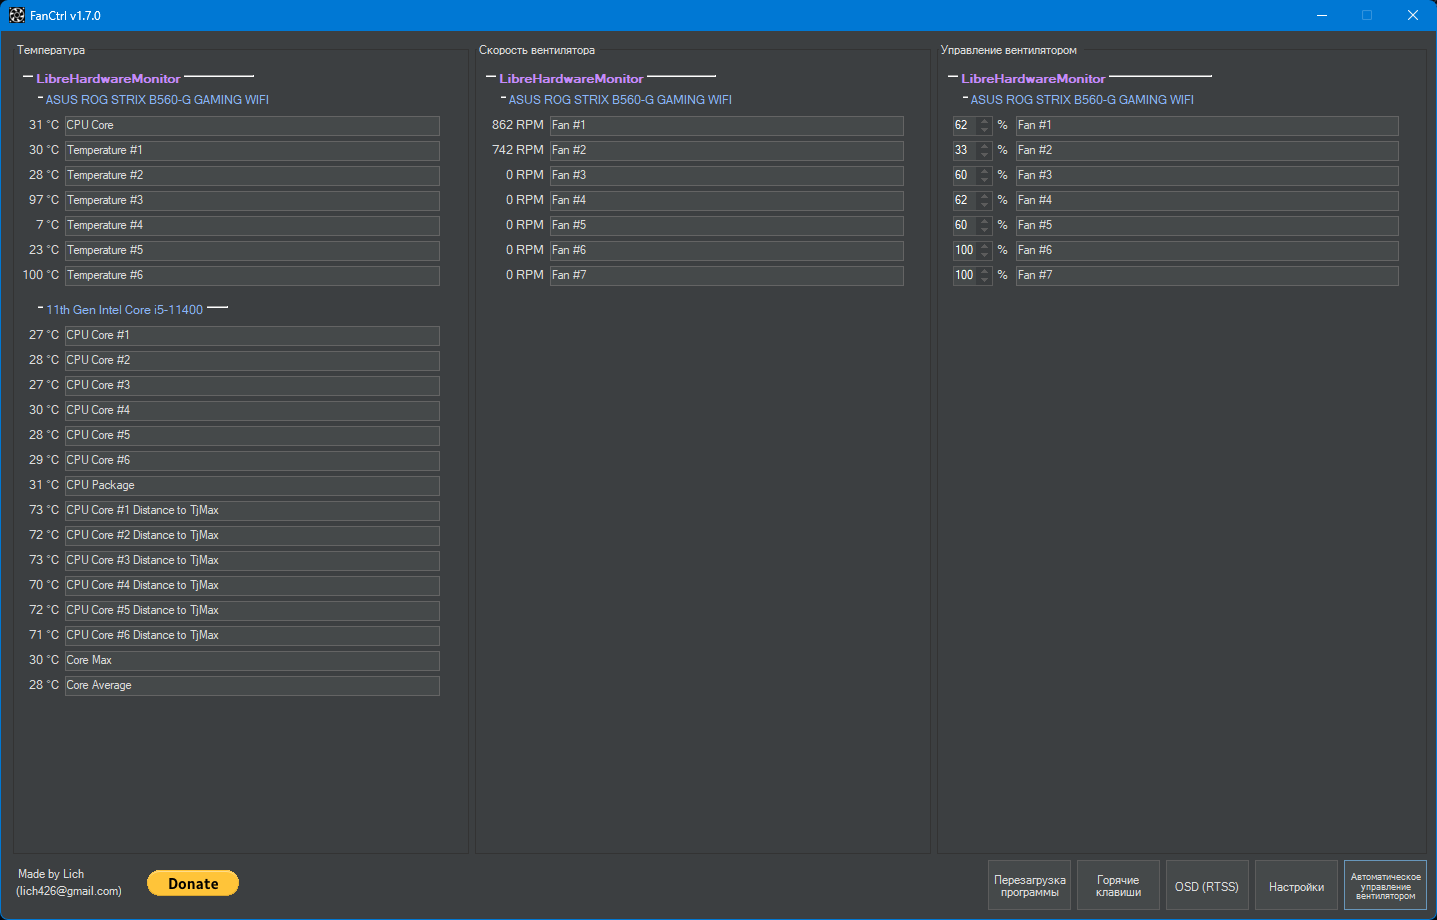
Task: Collapse ASUS ROG STRIX under Скорость вентилятора
Action: pyautogui.click(x=503, y=98)
